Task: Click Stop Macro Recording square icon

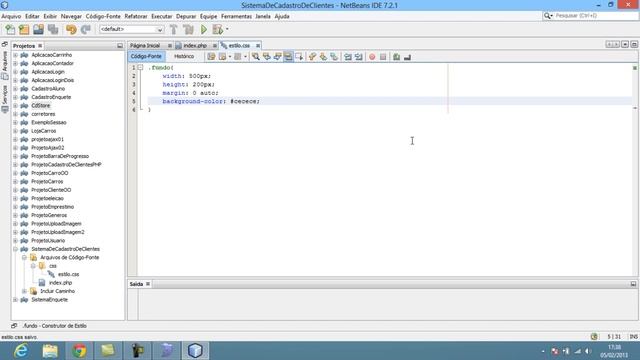Action: click(x=383, y=57)
